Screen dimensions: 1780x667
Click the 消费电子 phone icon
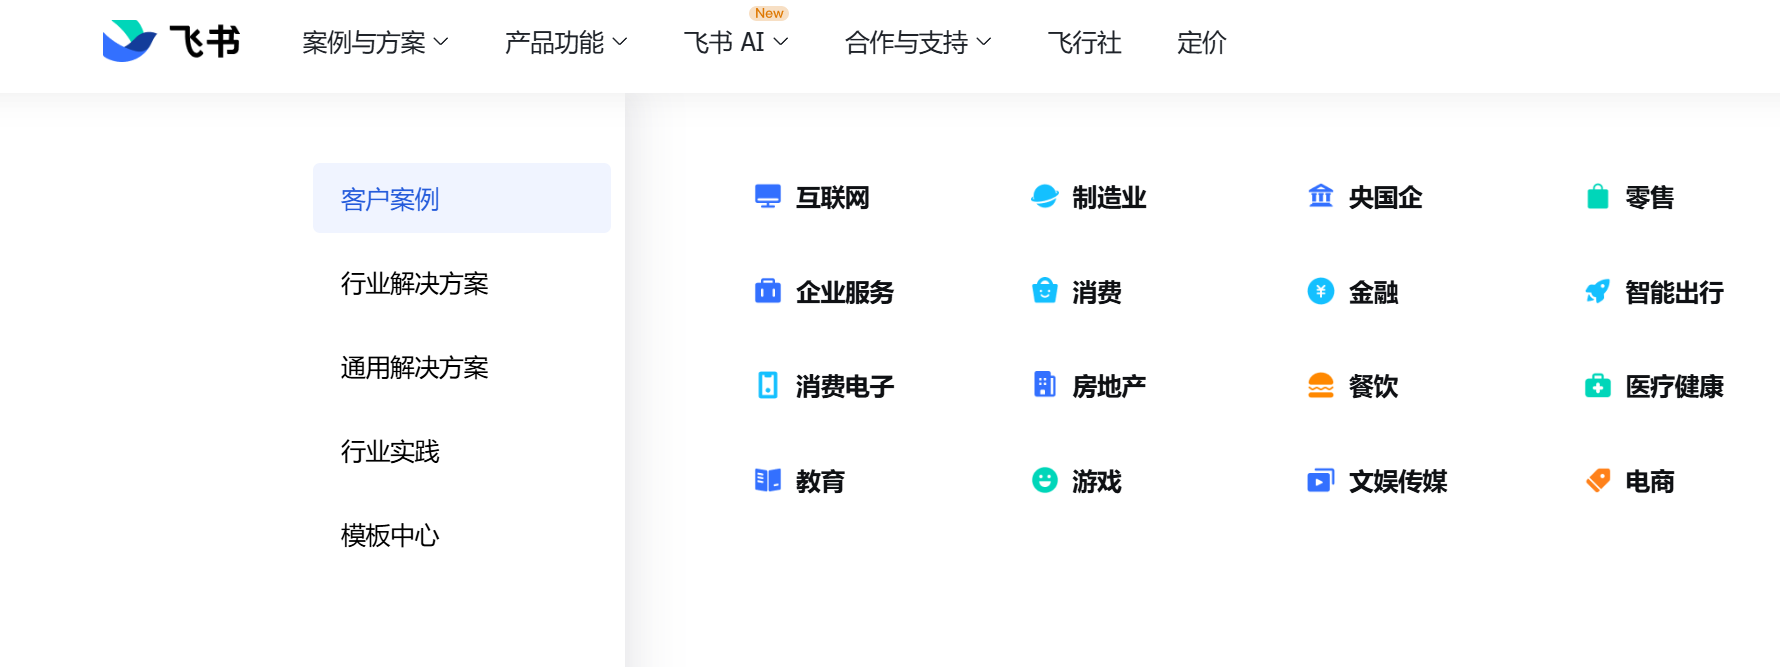tap(768, 385)
